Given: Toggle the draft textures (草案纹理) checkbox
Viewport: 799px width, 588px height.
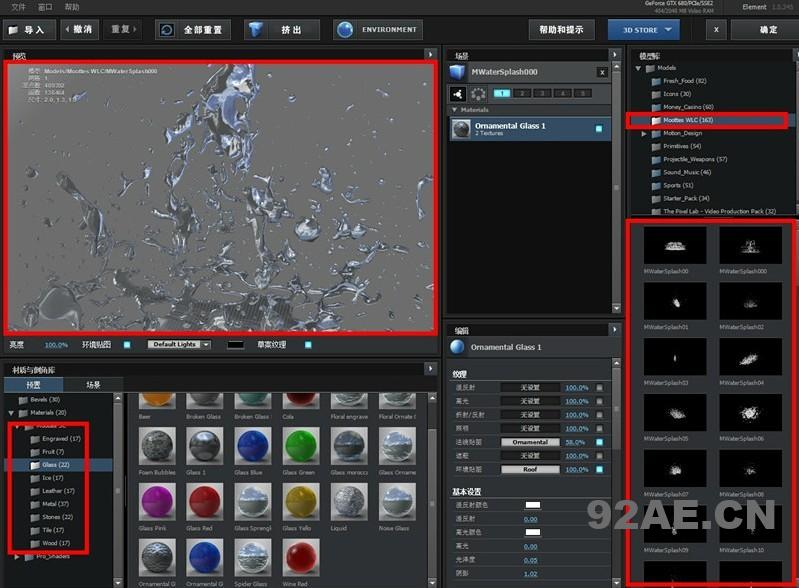Looking at the screenshot, I should tap(308, 345).
